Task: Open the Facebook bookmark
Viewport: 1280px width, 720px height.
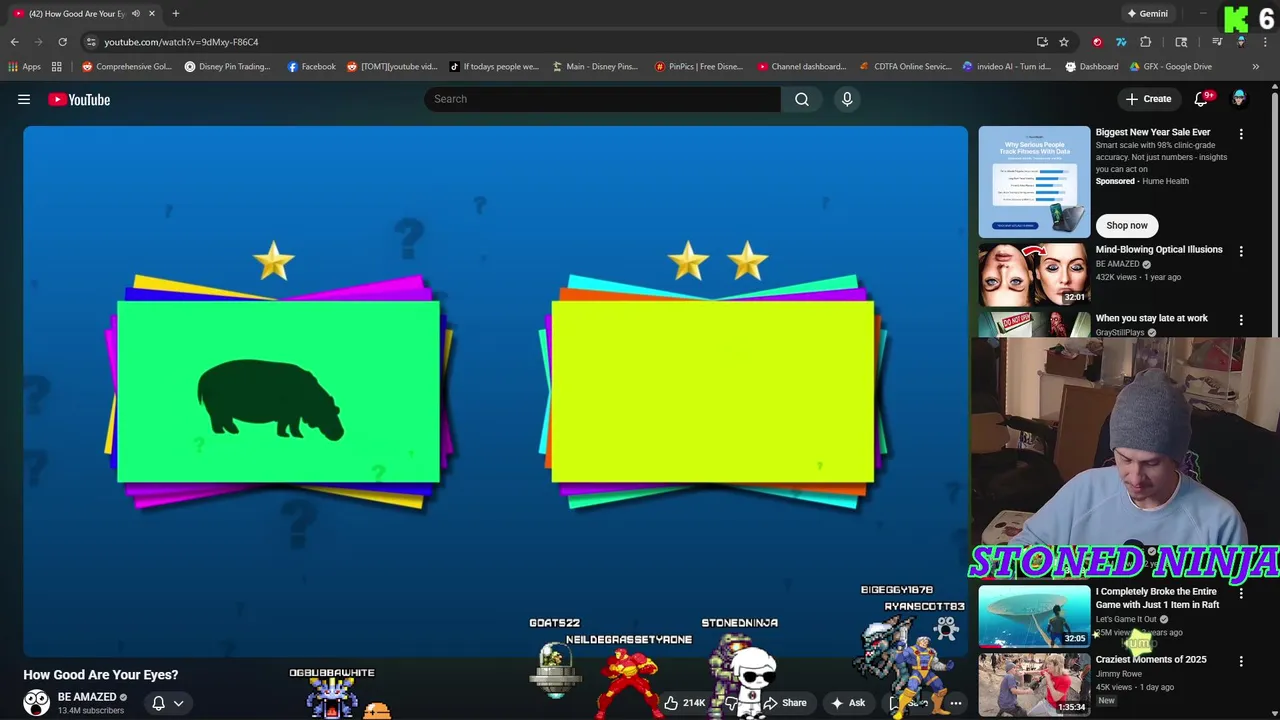Action: 311,67
